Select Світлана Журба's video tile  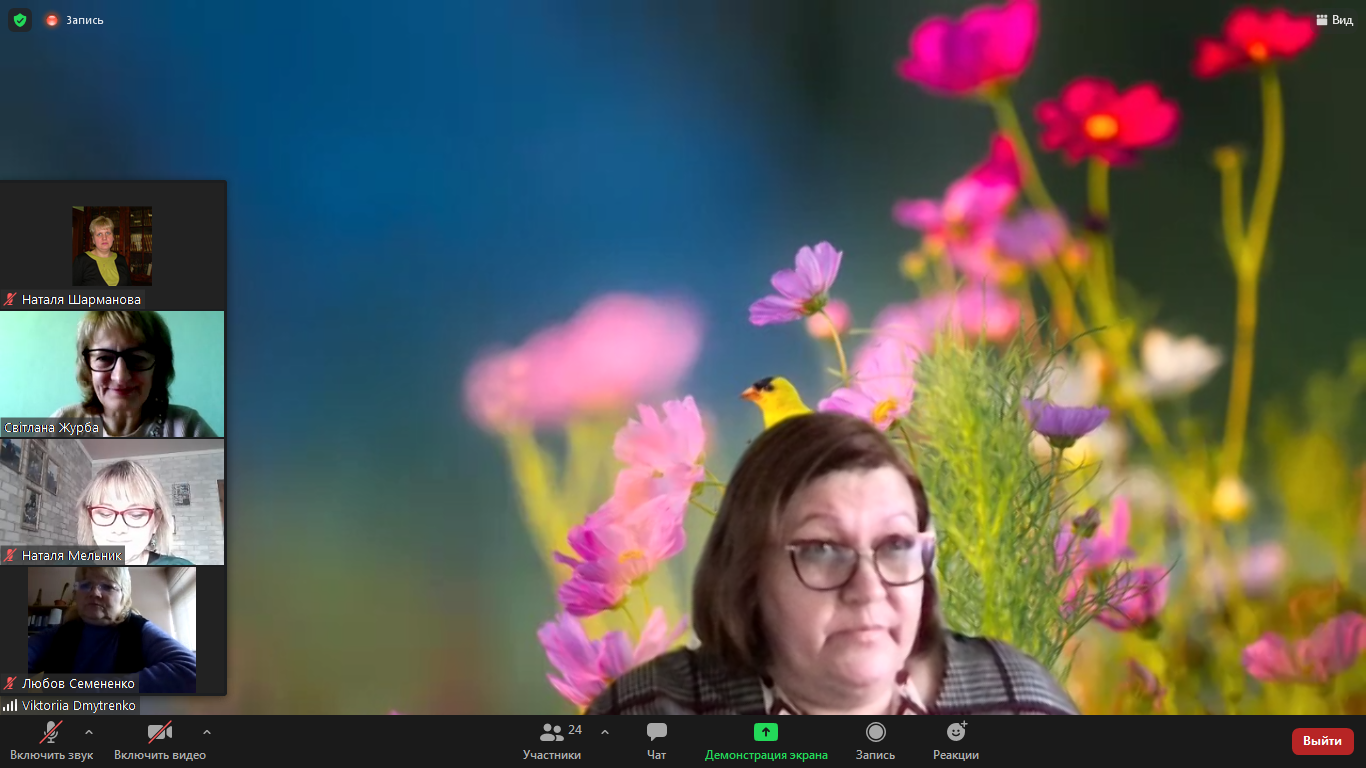pos(112,372)
